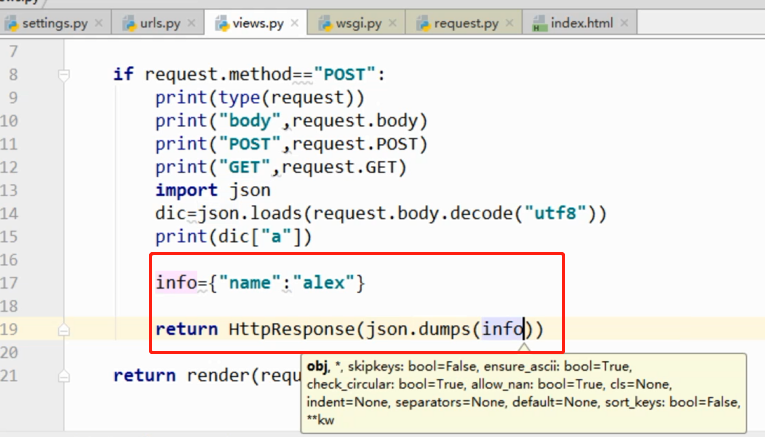Close the wsgi.py tab
Image resolution: width=765 pixels, height=437 pixels.
[x=392, y=23]
